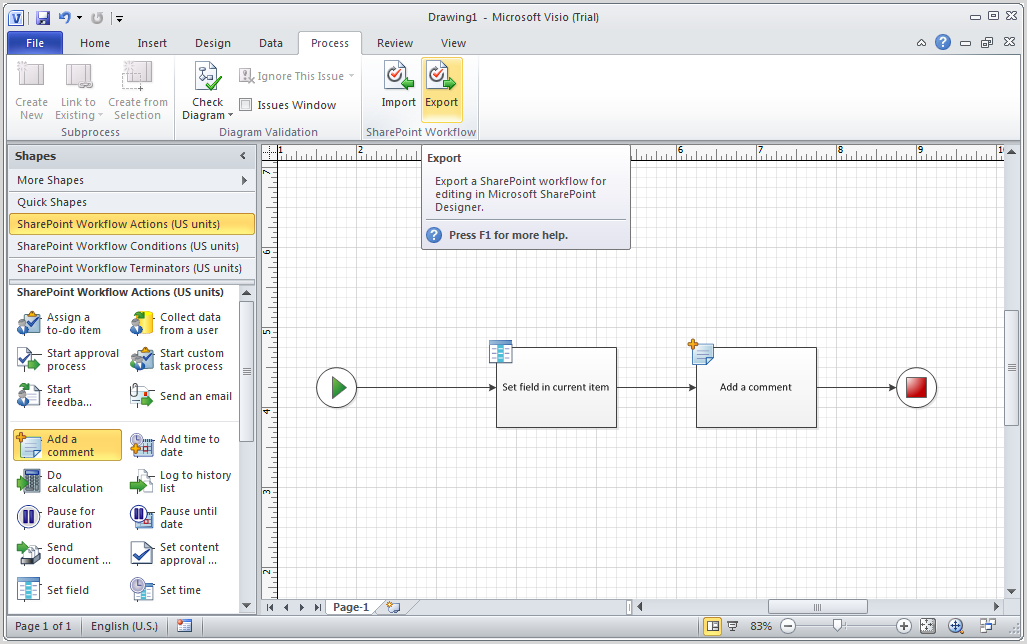Select SharePoint Workflow Terminators stencil
The width and height of the screenshot is (1027, 644).
pyautogui.click(x=132, y=268)
